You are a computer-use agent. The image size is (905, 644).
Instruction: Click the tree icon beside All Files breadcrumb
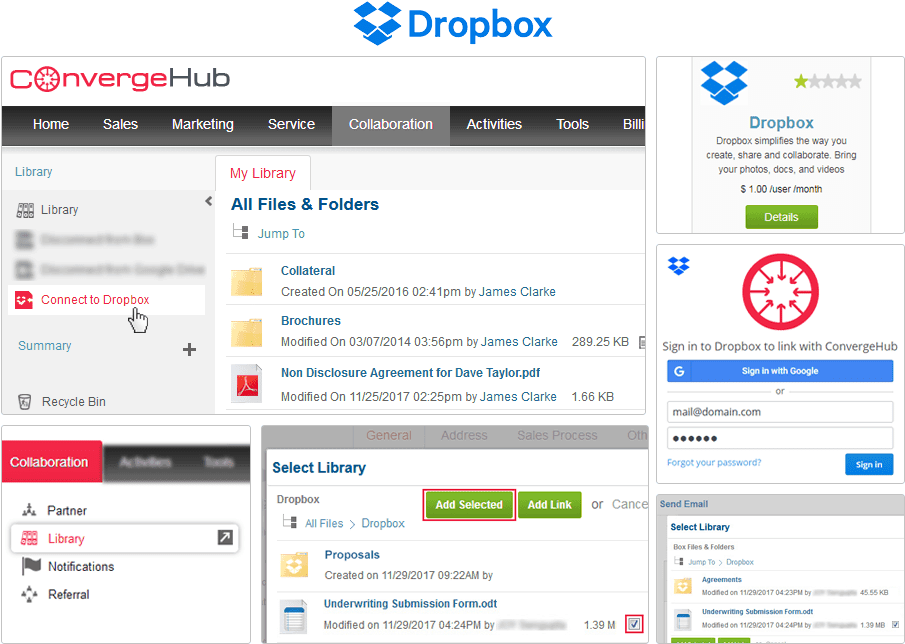[x=290, y=522]
